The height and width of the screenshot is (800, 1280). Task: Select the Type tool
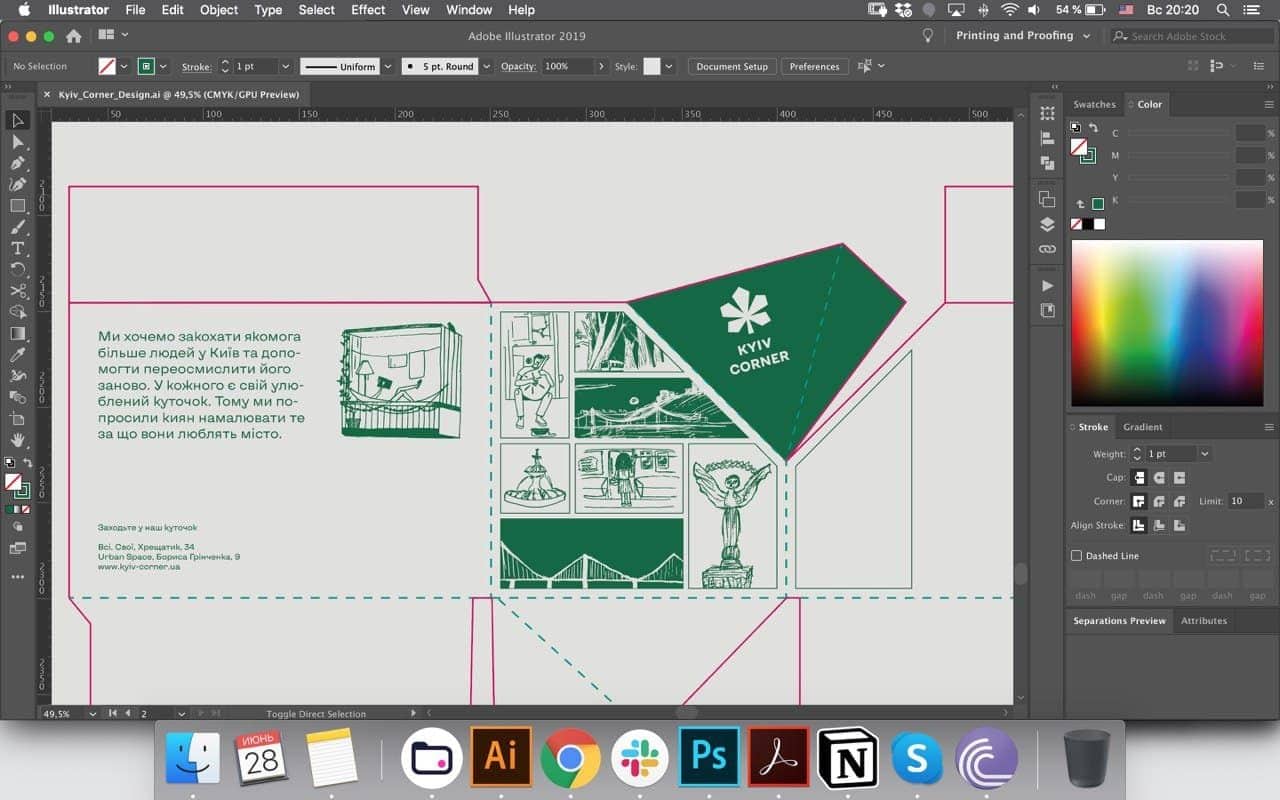18,248
